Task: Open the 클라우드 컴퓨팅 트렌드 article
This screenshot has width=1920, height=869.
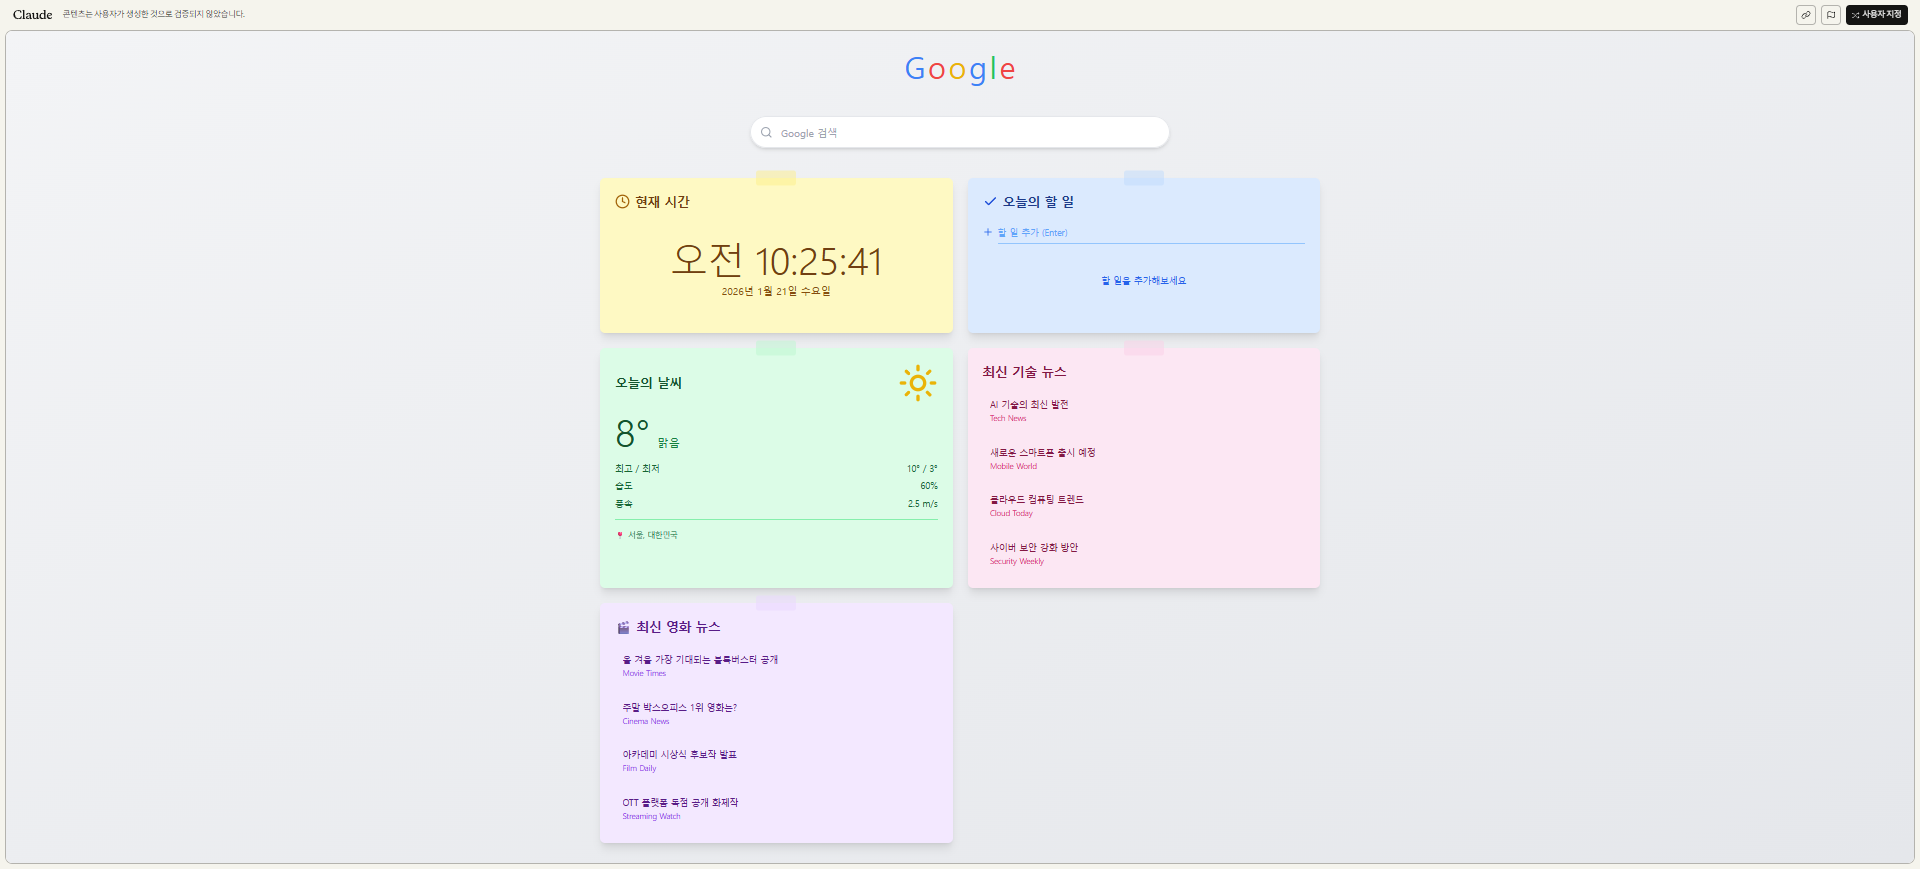Action: tap(1037, 500)
